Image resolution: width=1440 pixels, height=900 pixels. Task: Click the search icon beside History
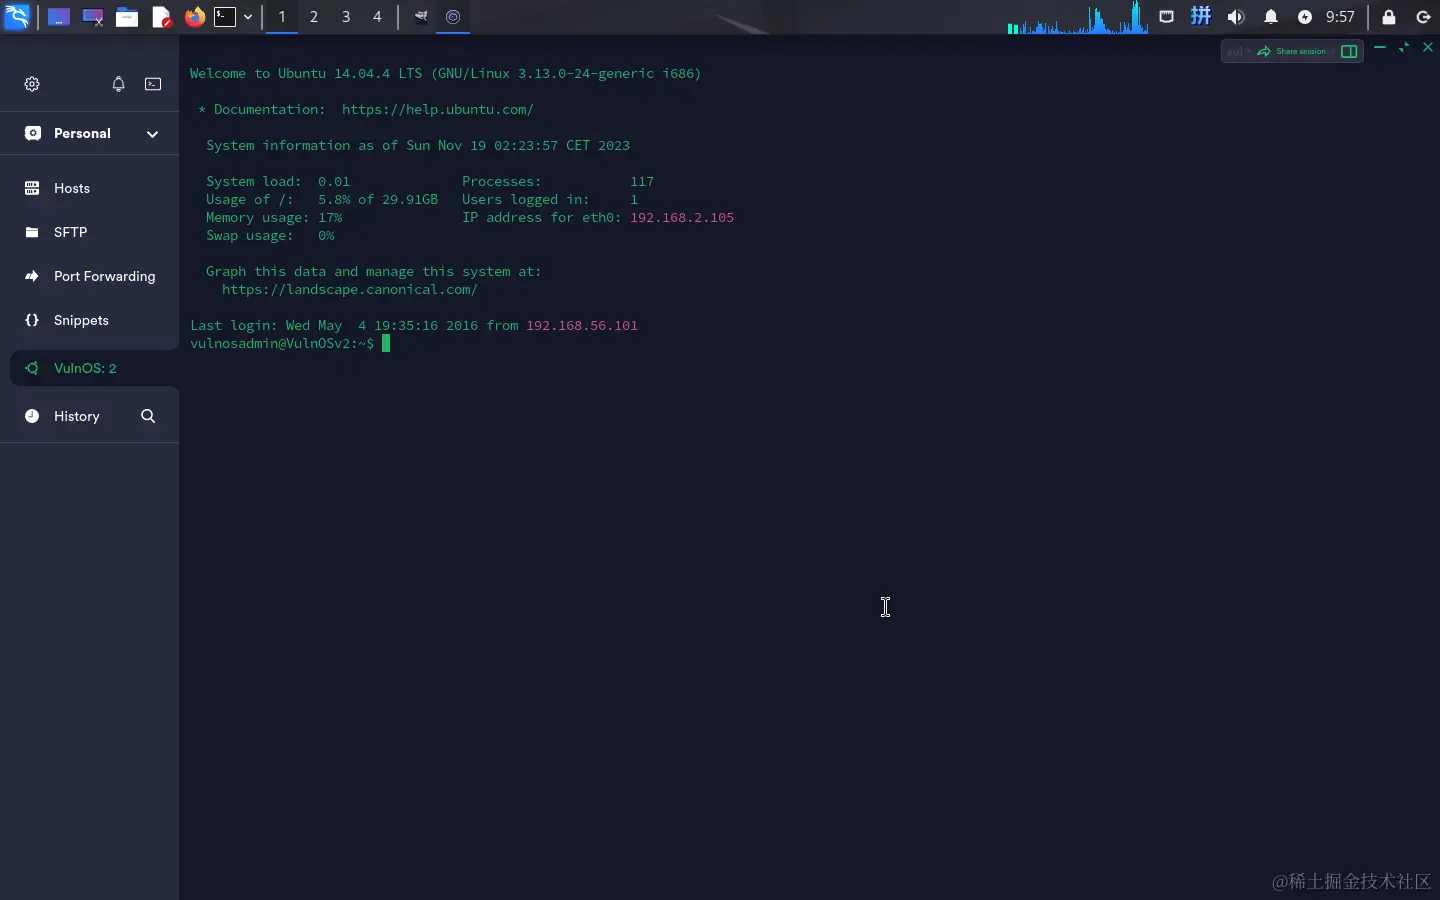[148, 416]
